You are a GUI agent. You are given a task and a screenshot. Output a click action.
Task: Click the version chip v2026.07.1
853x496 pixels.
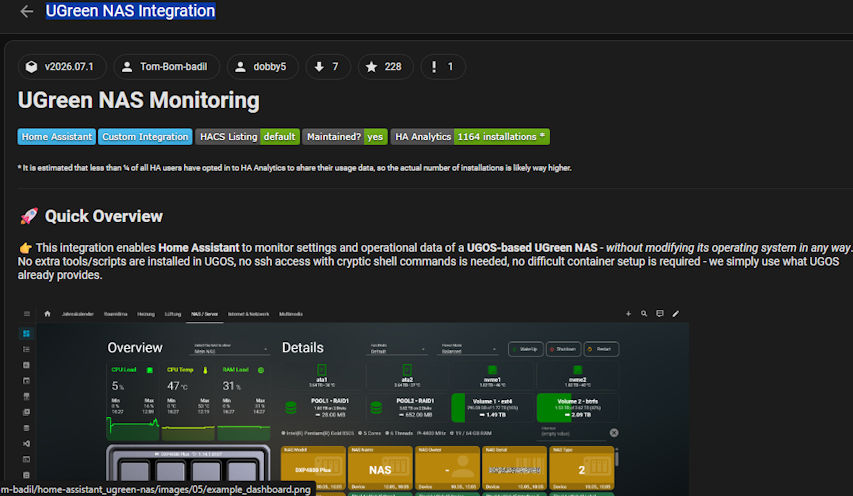[61, 67]
